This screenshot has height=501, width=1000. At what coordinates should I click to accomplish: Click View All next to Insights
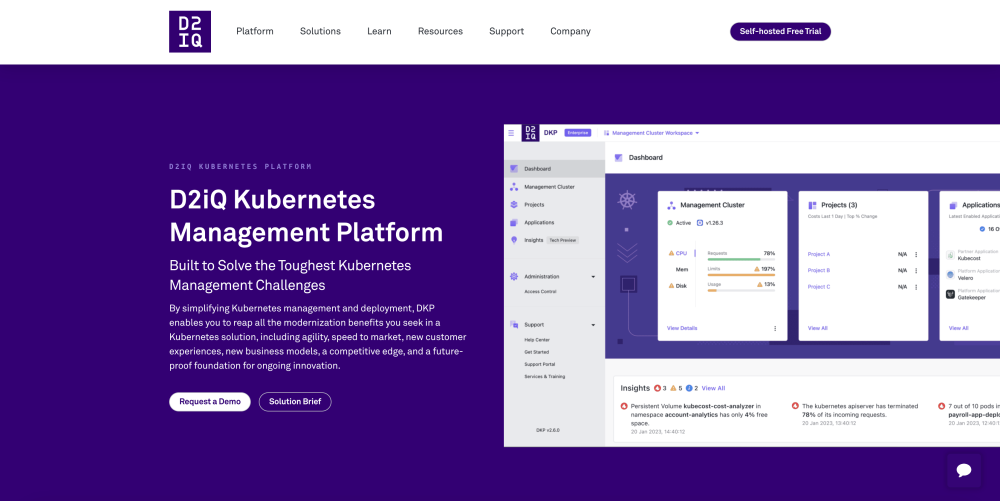[713, 388]
